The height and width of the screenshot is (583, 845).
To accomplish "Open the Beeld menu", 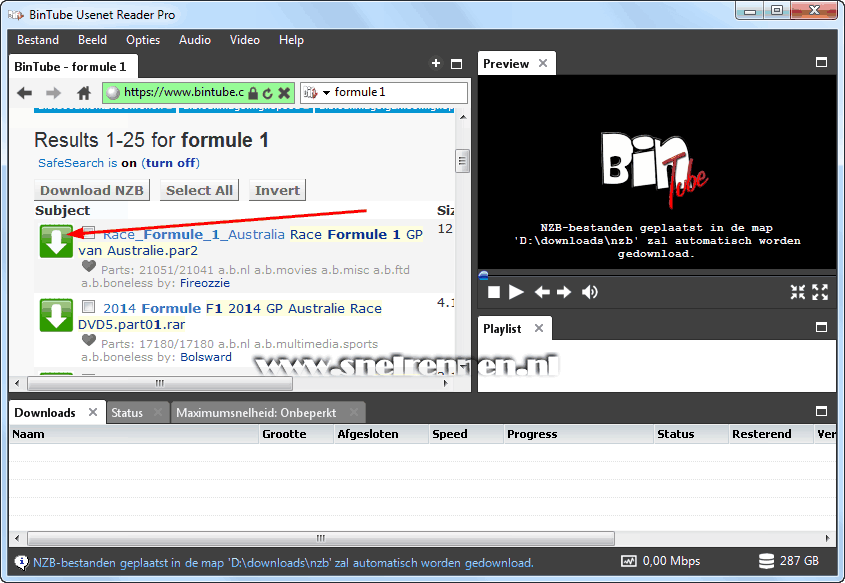I will pos(92,40).
